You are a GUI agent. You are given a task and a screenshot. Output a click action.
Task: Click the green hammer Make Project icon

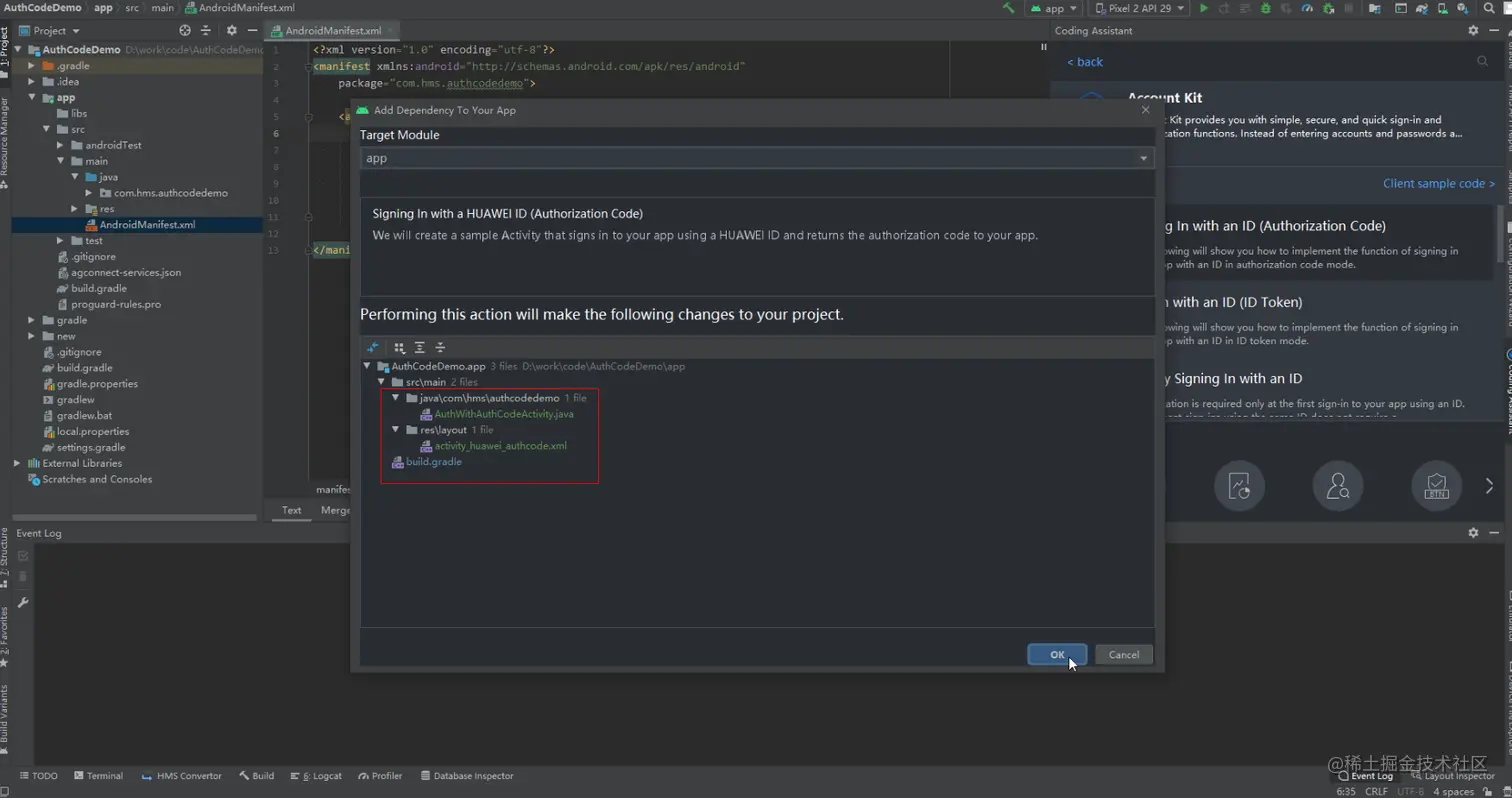tap(1009, 8)
